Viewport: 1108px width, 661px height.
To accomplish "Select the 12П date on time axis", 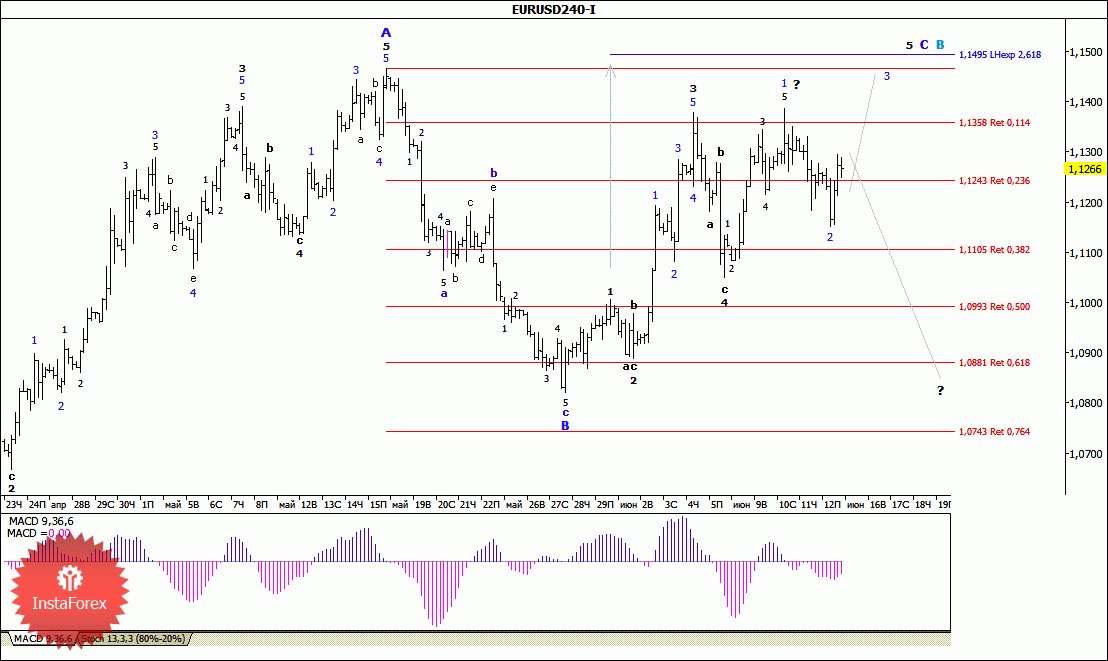I will point(832,504).
